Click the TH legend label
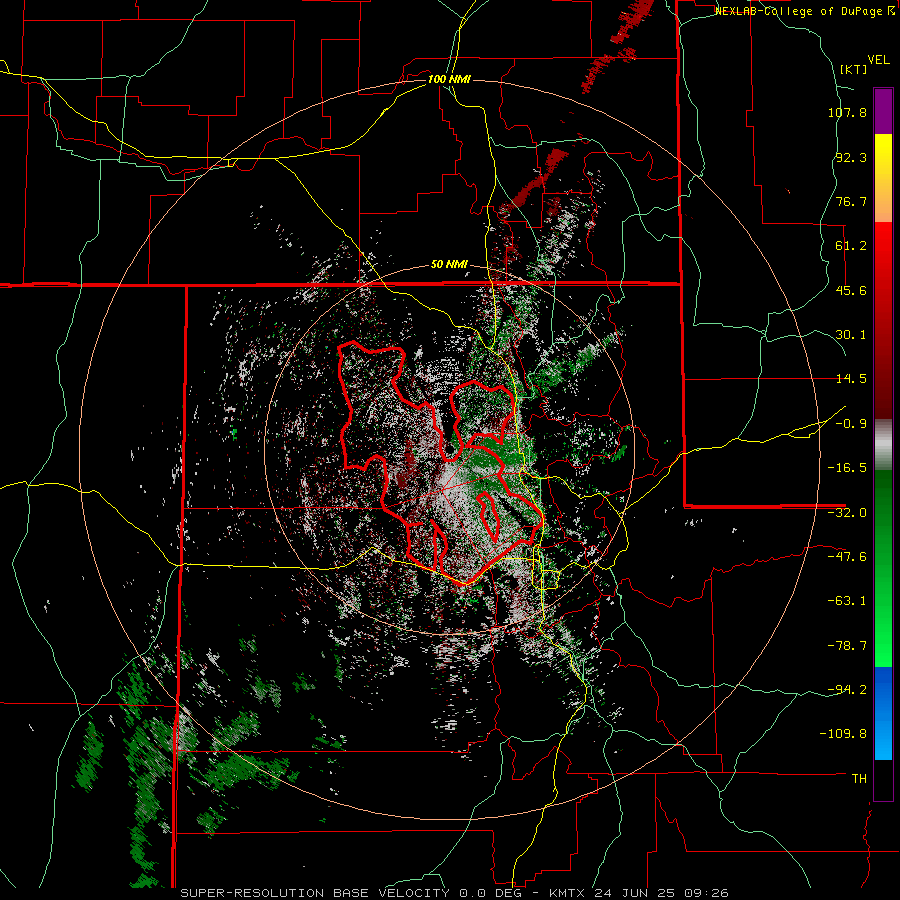Viewport: 900px width, 900px height. (x=859, y=779)
